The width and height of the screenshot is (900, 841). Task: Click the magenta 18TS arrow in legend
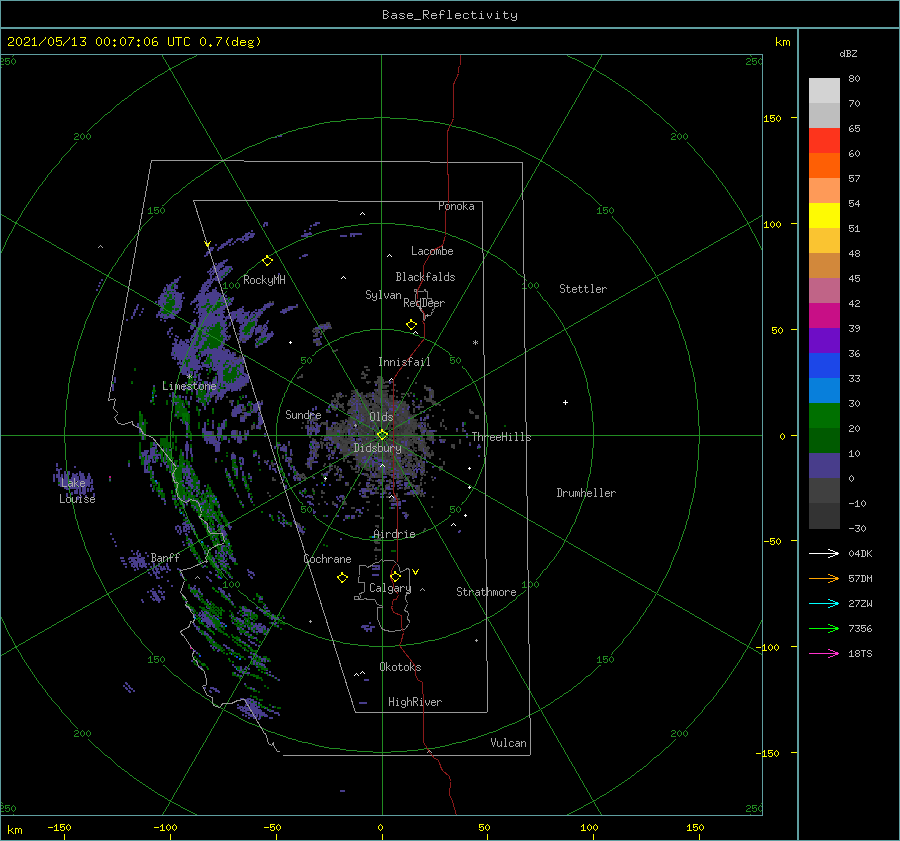pyautogui.click(x=824, y=653)
